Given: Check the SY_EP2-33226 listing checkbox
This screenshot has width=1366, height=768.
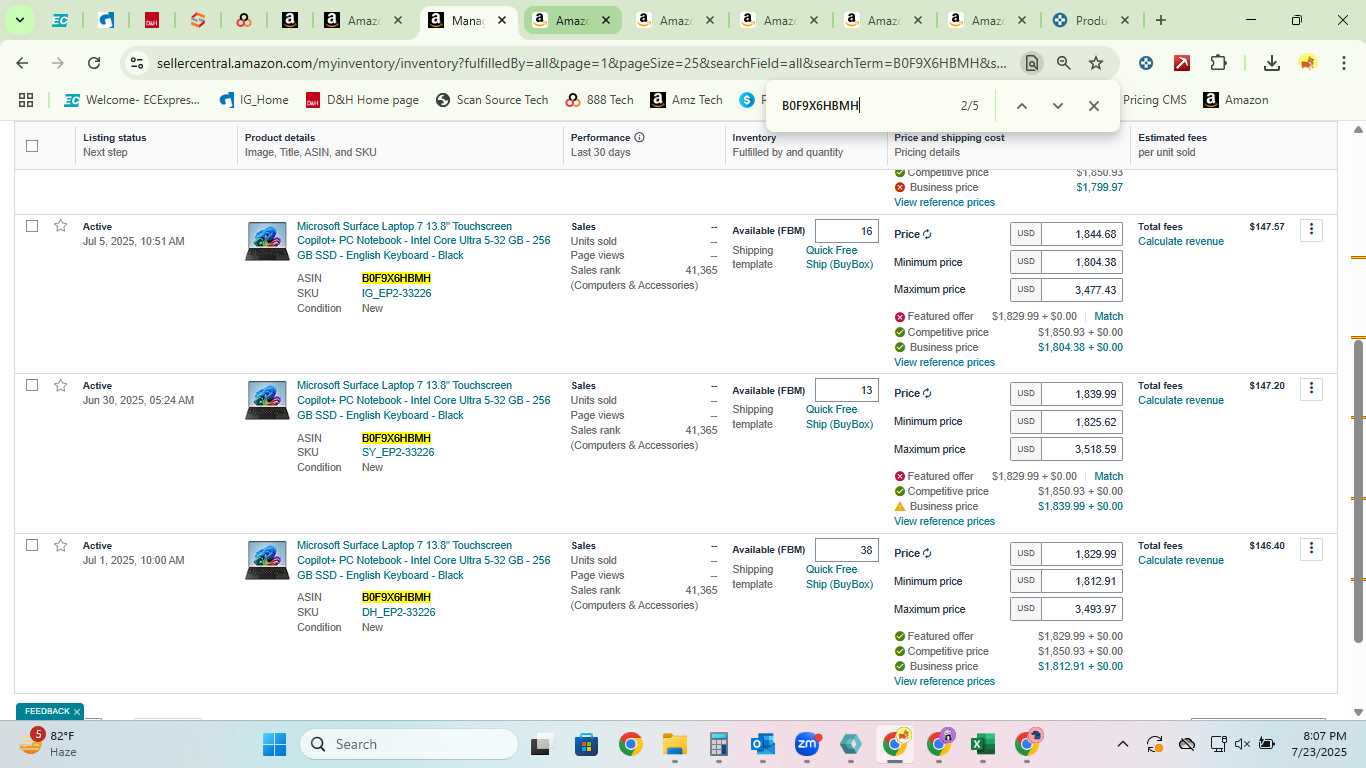Looking at the screenshot, I should 32,385.
